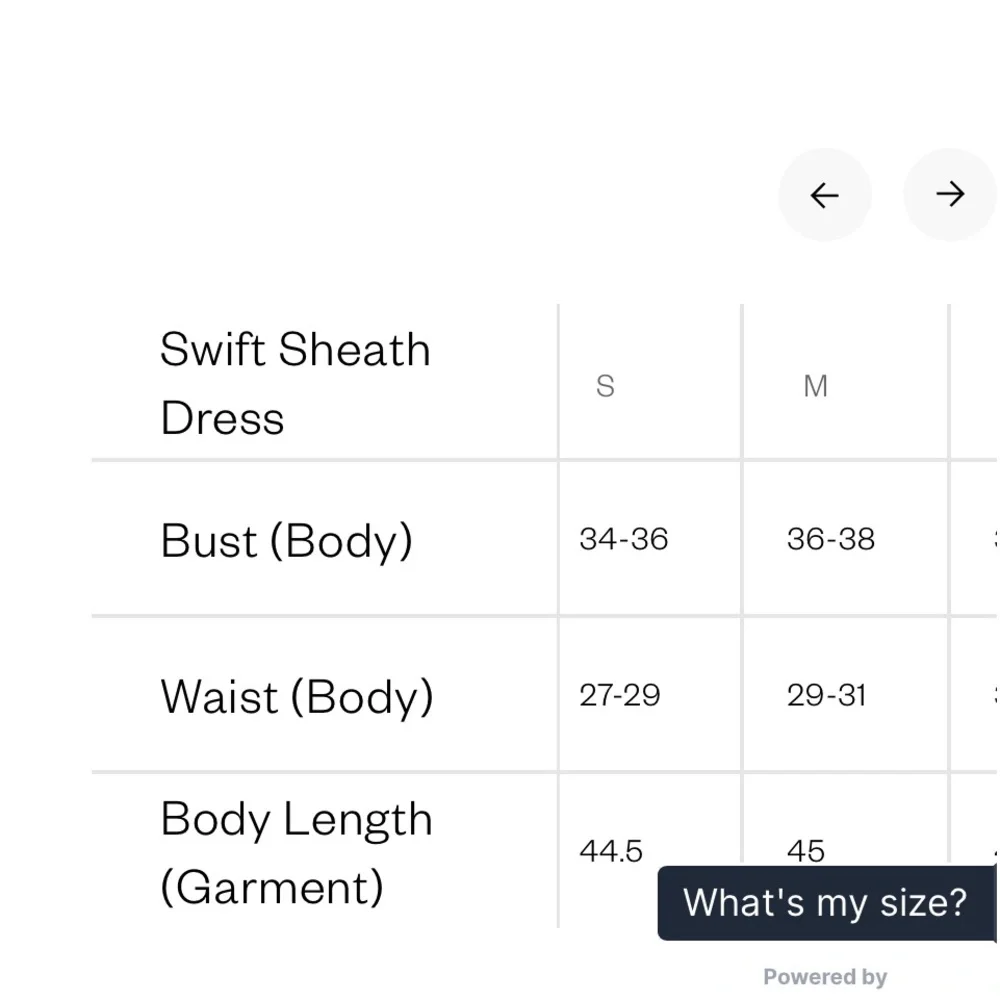Click the 29-31 waist value for M
Viewport: 1000px width, 1000px height.
[x=826, y=695]
